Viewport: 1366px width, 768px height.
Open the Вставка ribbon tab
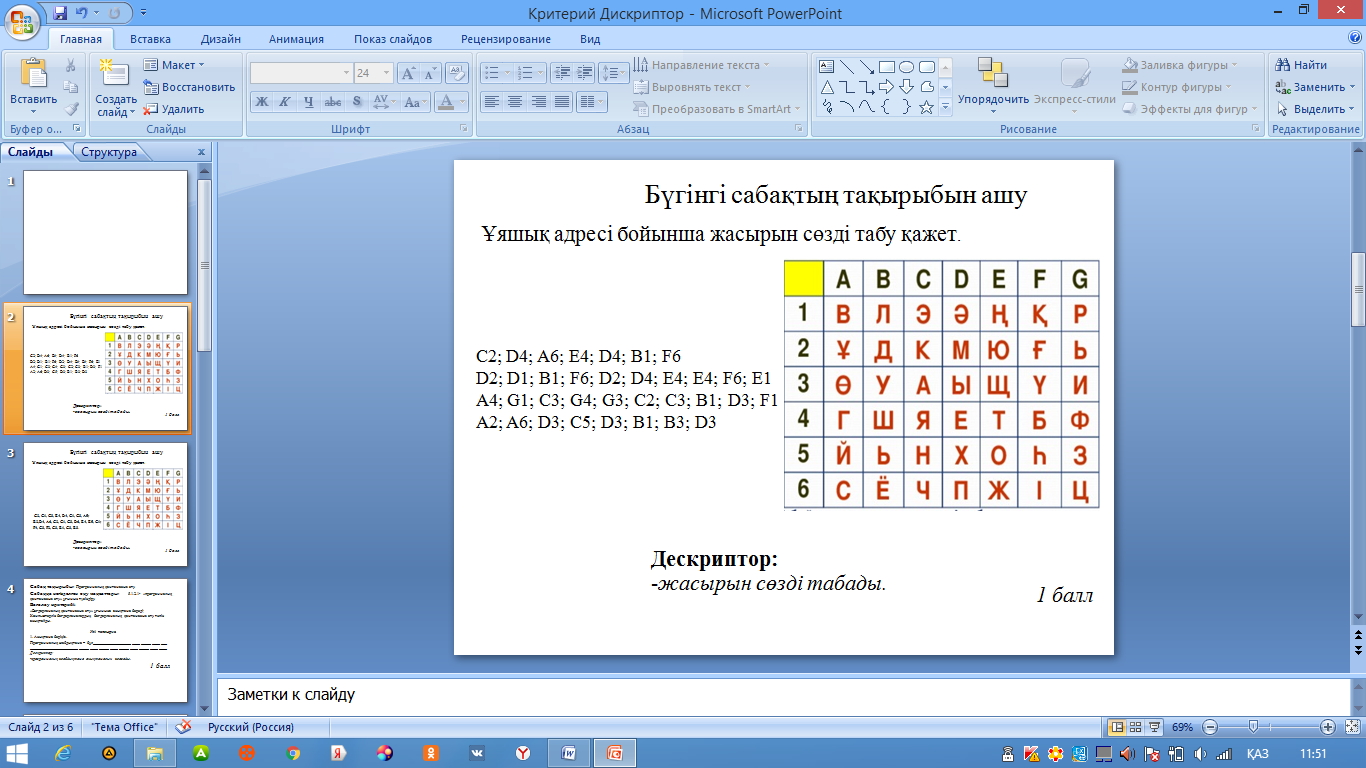pos(150,39)
